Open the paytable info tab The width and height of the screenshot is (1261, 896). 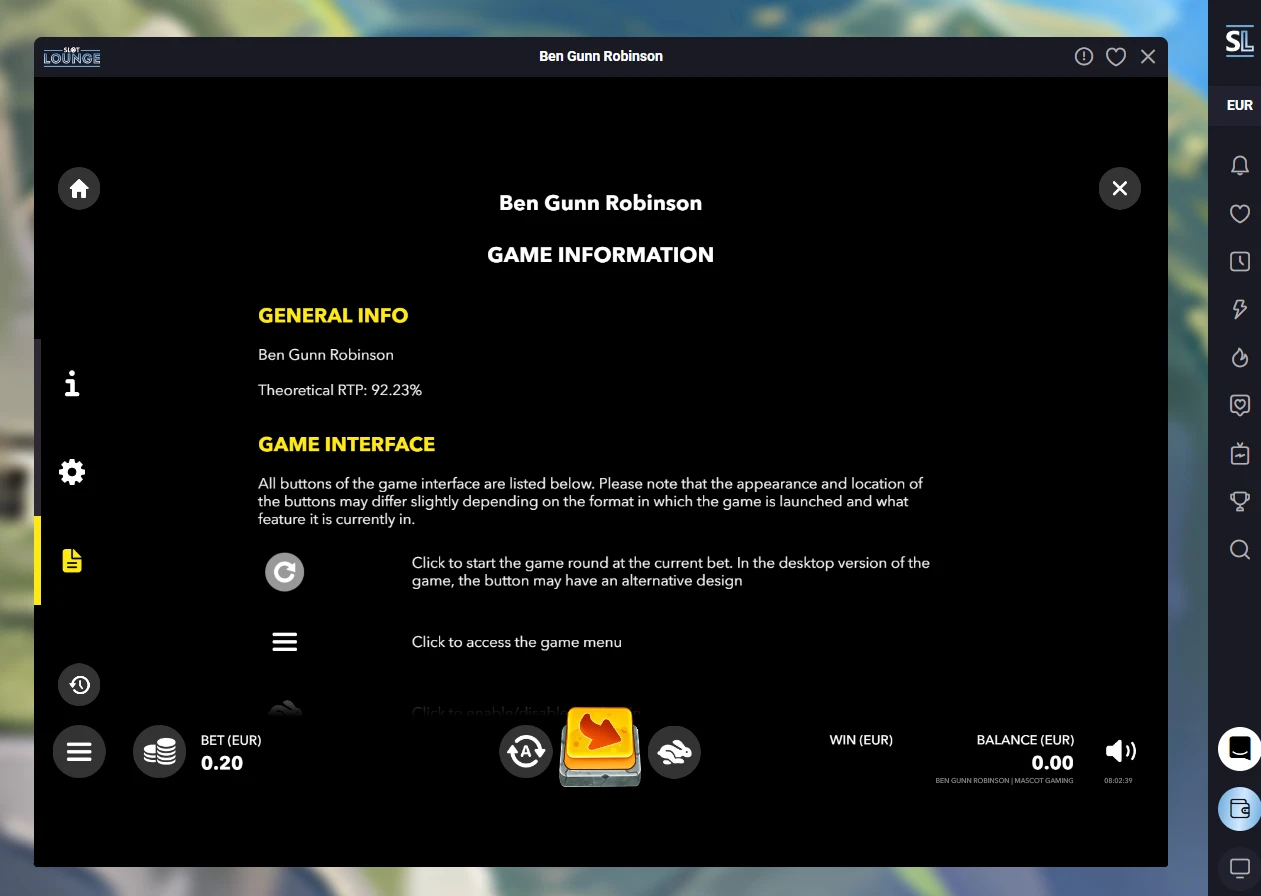click(x=72, y=384)
